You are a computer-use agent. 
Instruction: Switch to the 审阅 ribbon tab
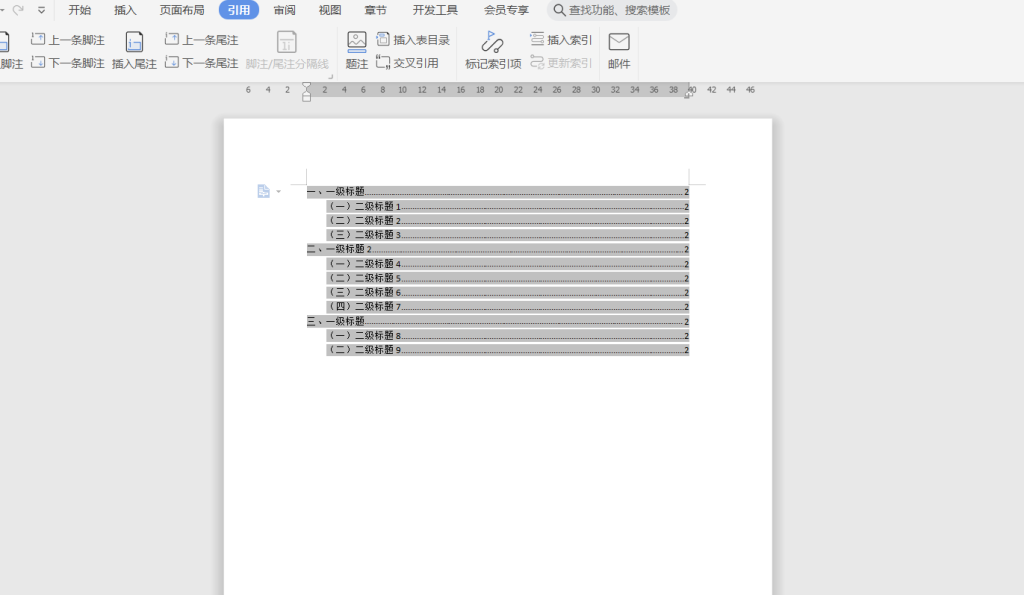[283, 10]
